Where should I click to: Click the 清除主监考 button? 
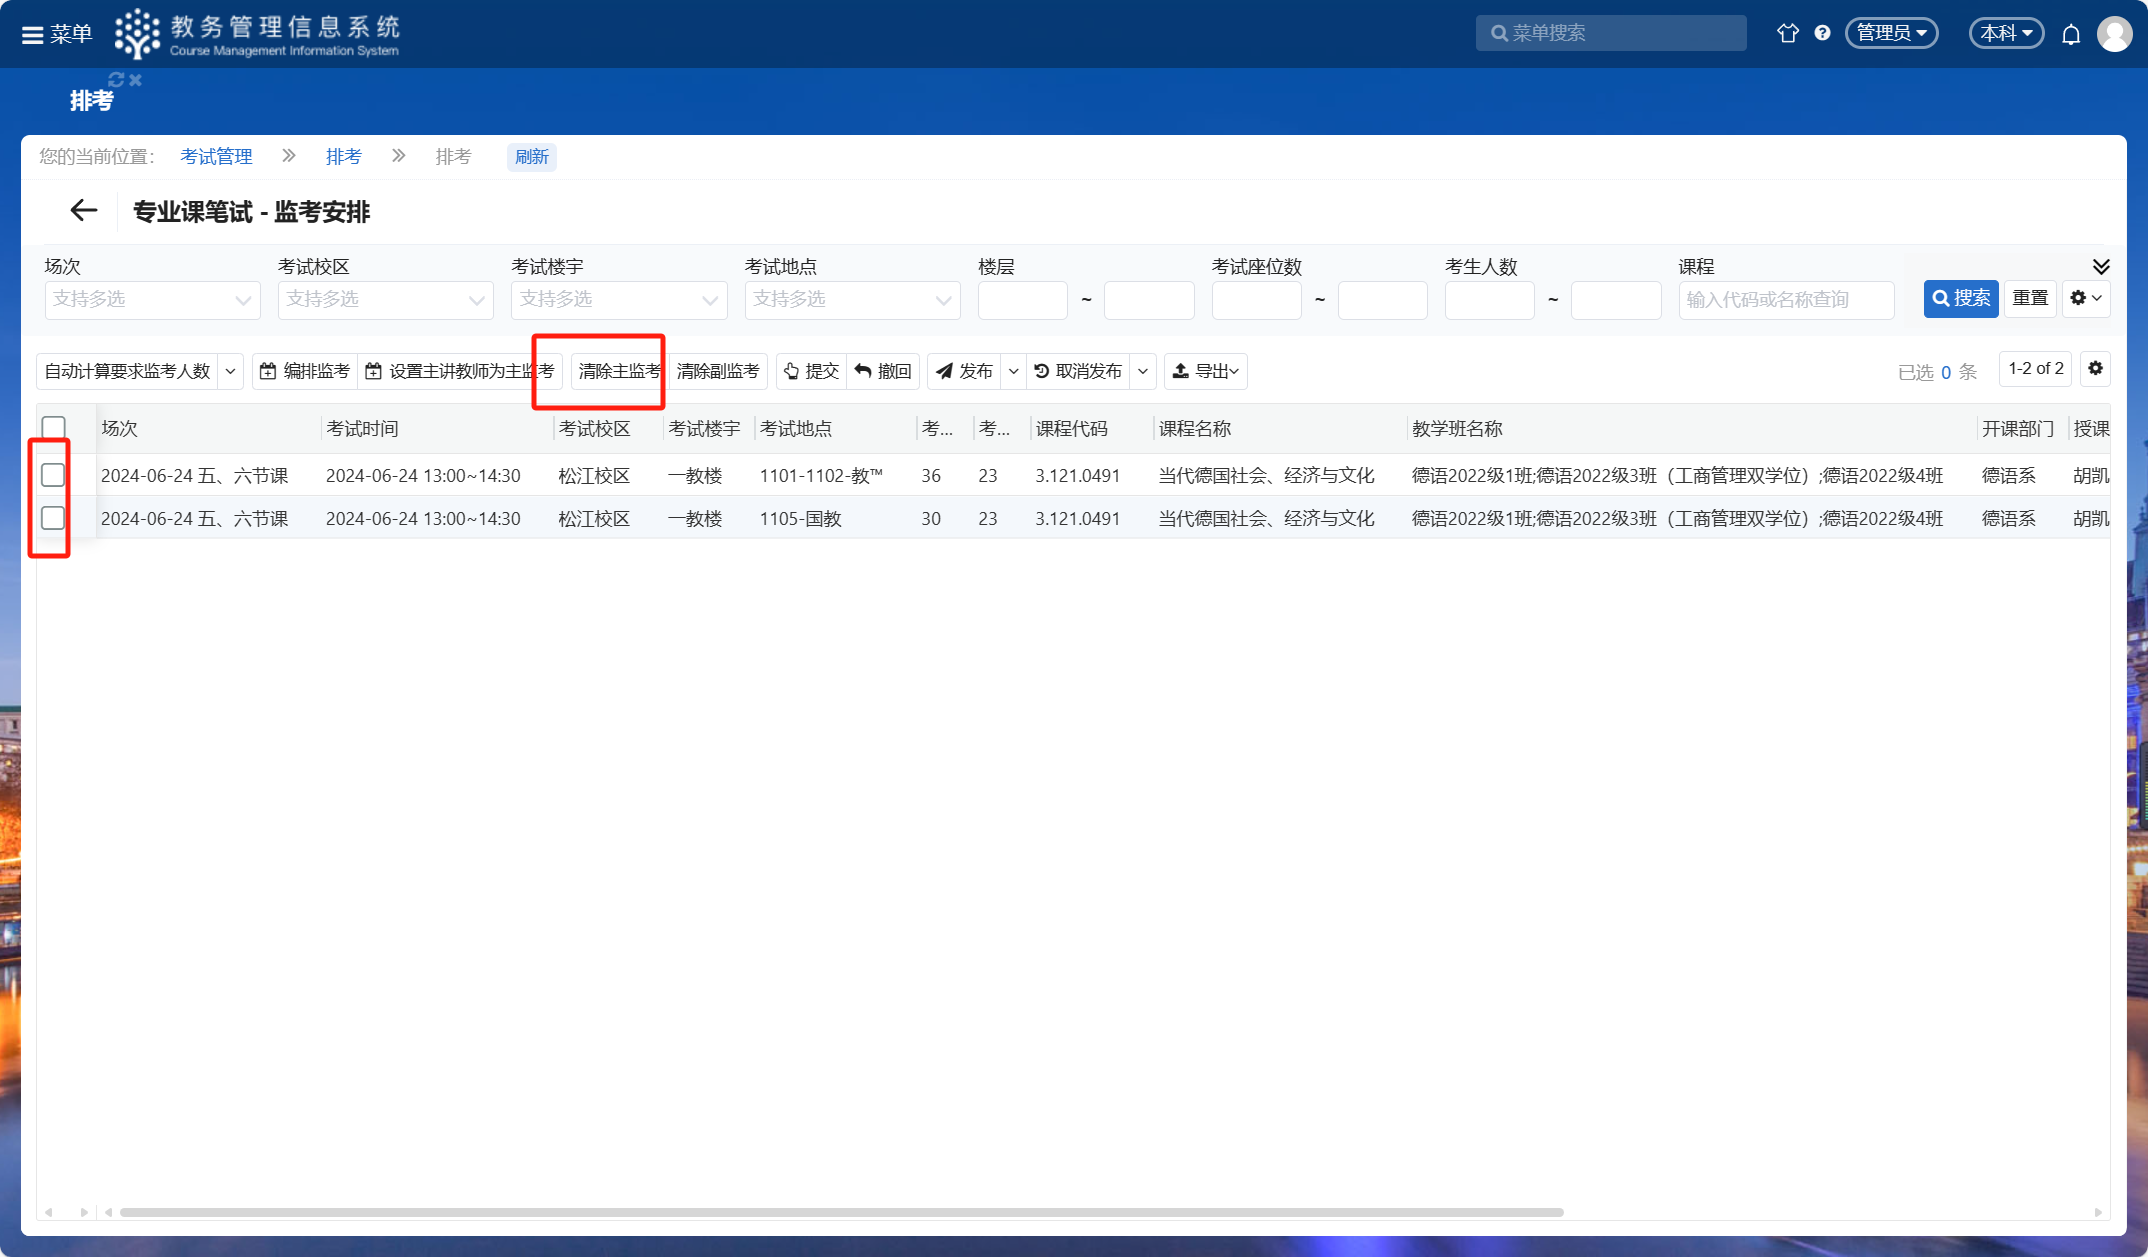coord(618,371)
